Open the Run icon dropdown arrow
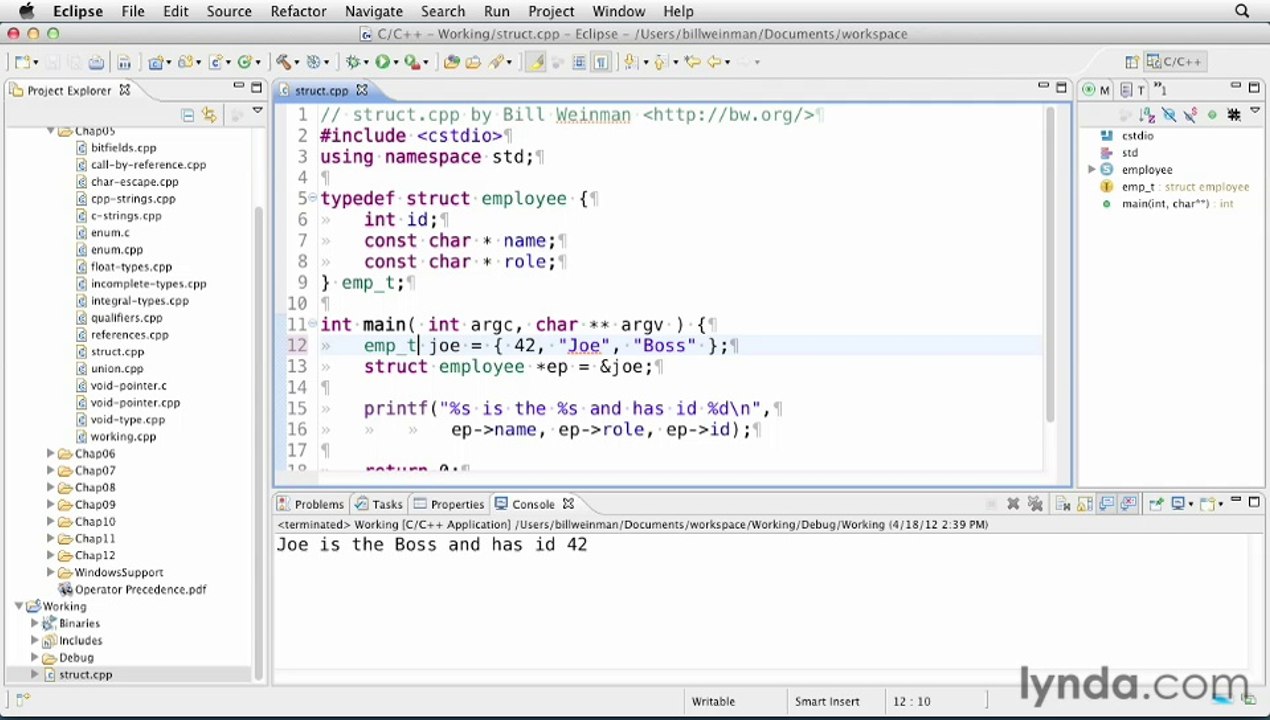 click(x=395, y=63)
